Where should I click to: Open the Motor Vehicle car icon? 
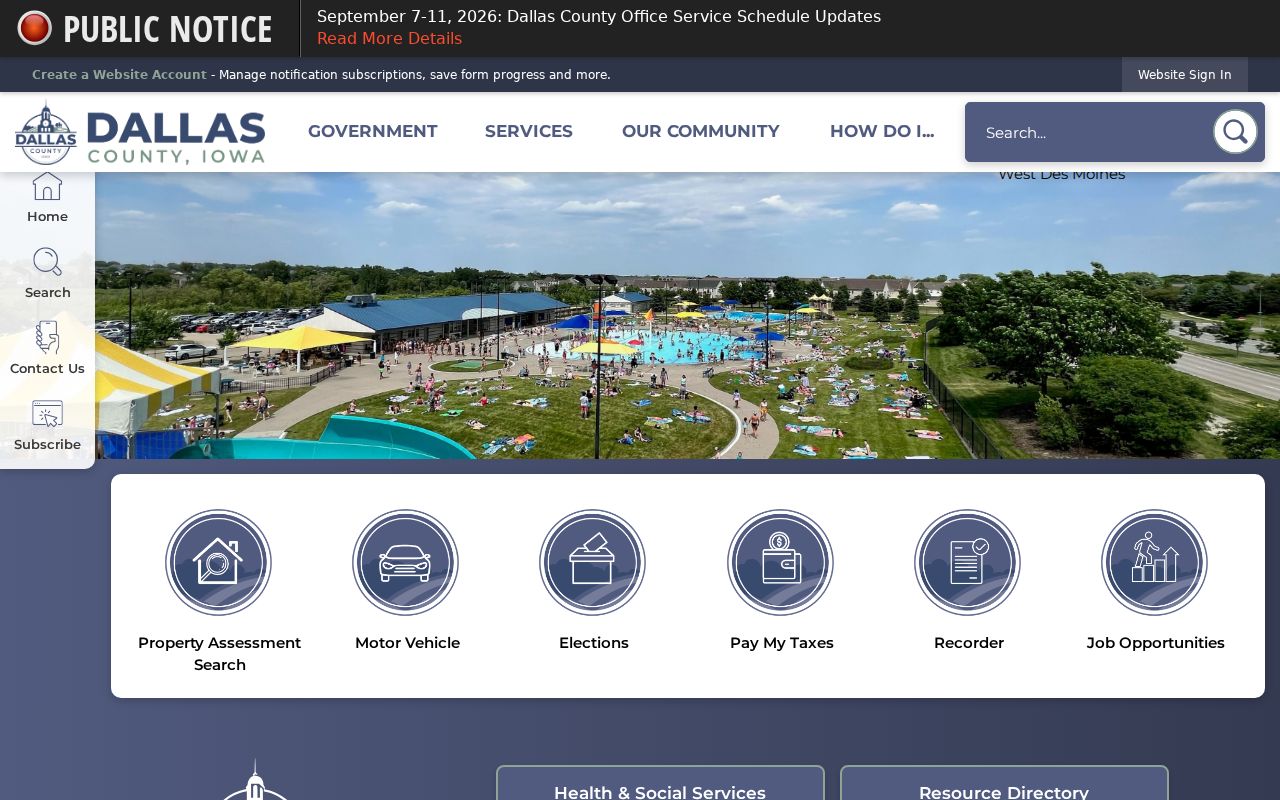(x=405, y=562)
